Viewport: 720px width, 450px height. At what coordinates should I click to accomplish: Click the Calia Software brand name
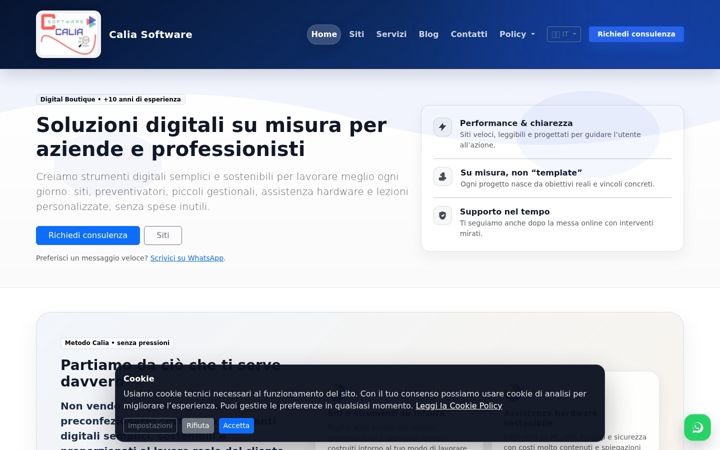point(151,34)
